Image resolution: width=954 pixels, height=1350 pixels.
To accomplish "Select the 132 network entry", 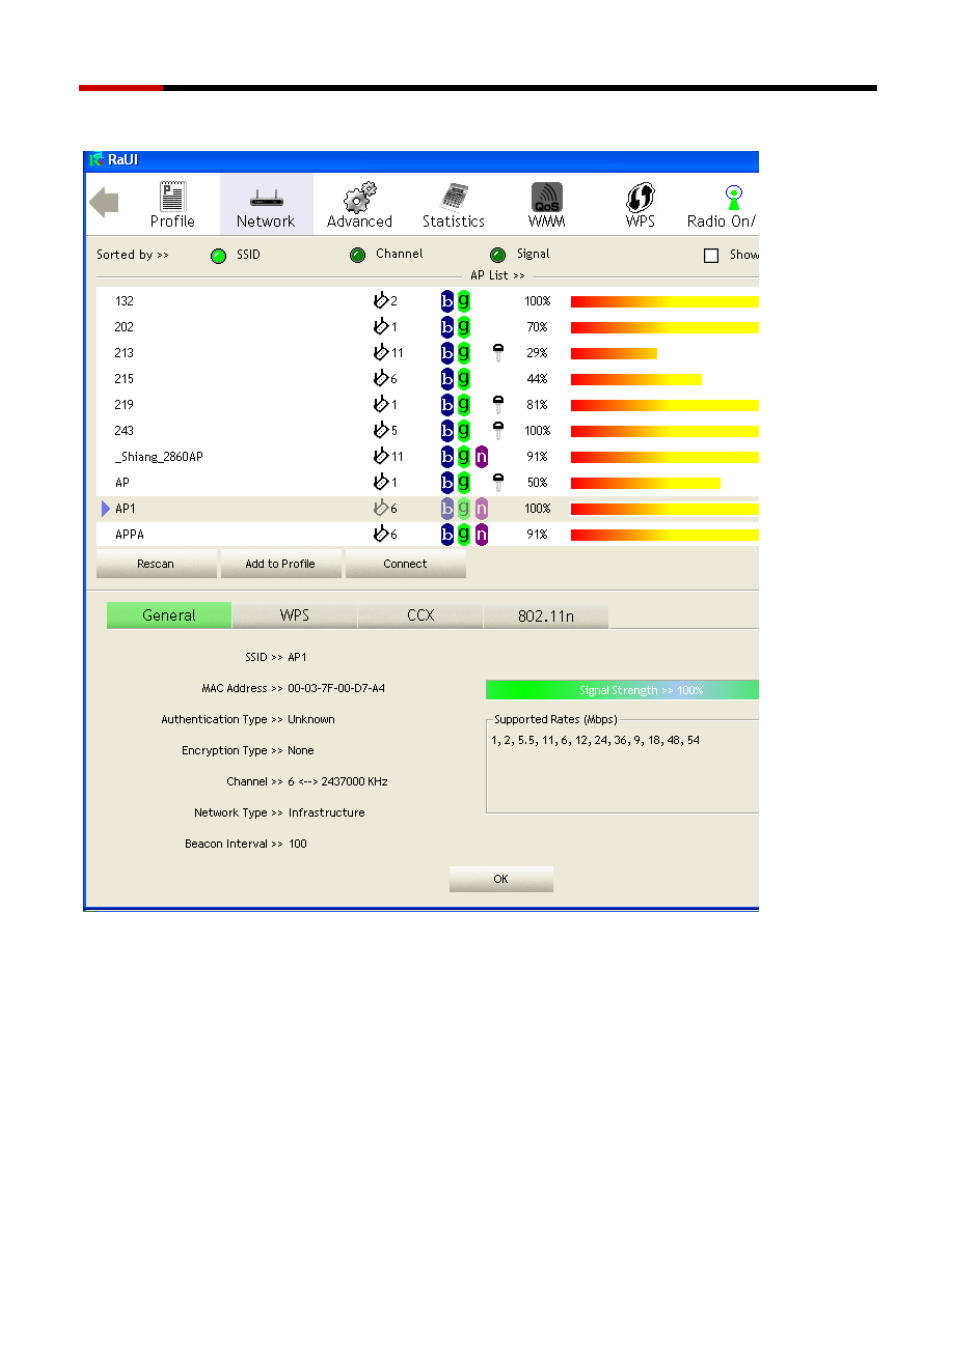I will click(x=124, y=301).
